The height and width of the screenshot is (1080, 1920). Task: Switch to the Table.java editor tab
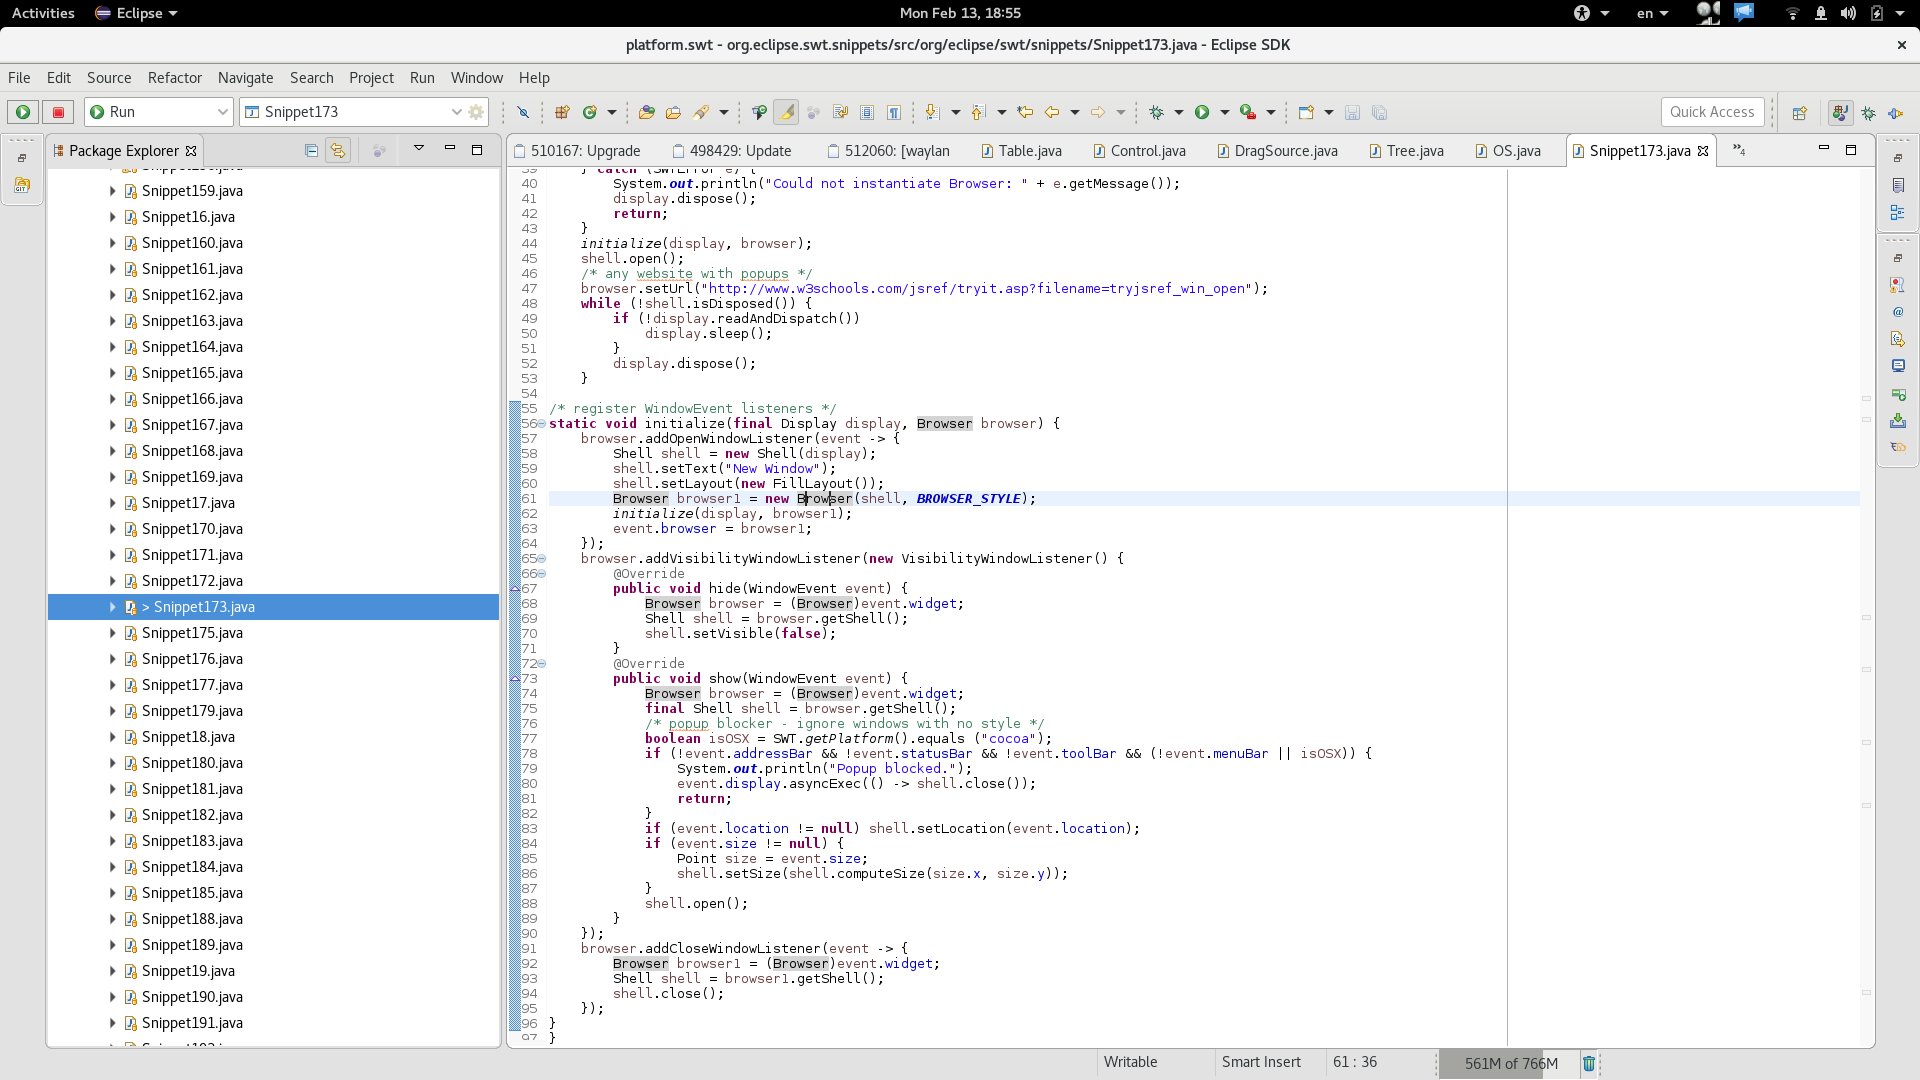tap(1021, 151)
